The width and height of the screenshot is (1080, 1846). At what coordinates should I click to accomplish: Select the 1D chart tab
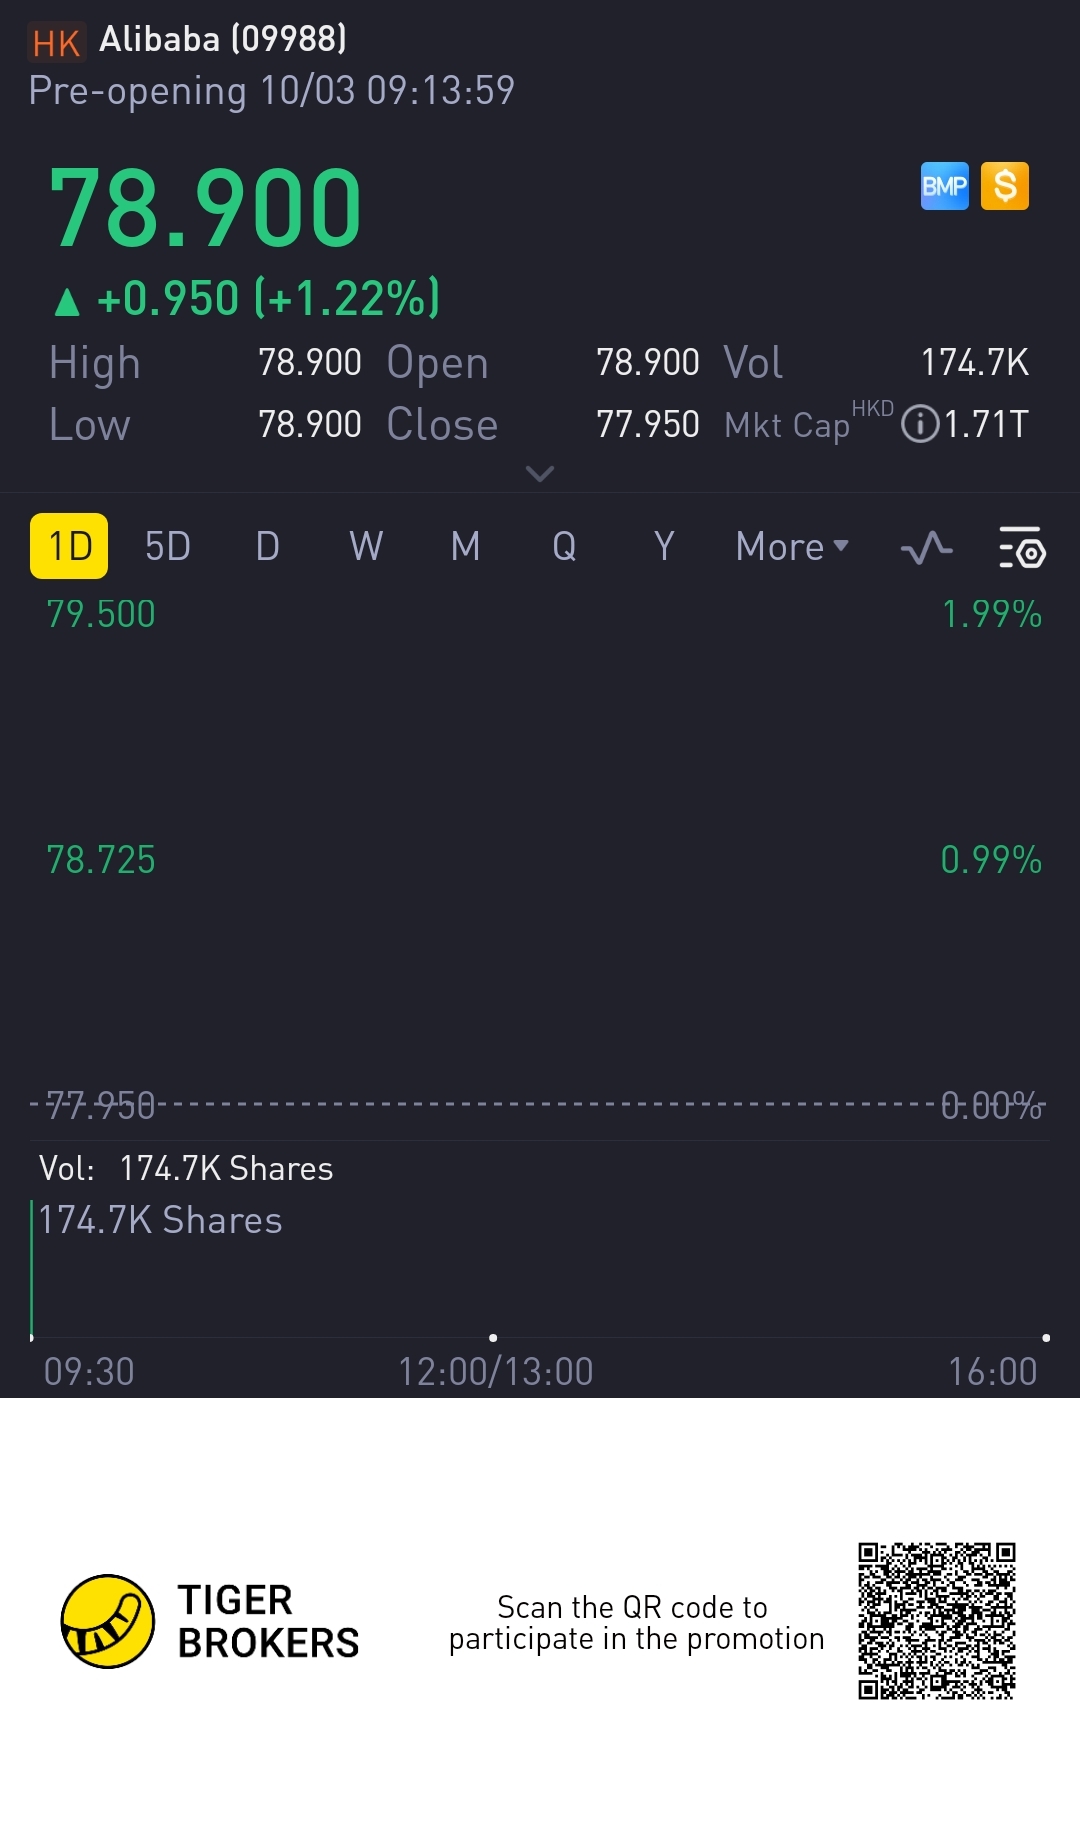click(x=69, y=546)
